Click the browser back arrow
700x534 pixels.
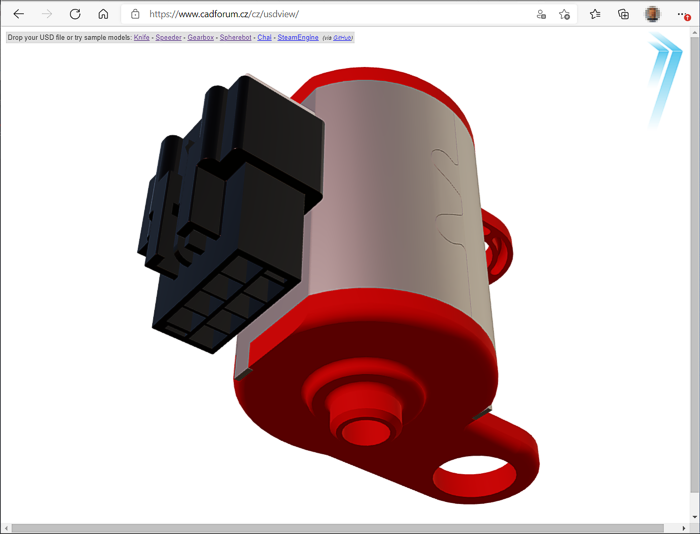(18, 14)
